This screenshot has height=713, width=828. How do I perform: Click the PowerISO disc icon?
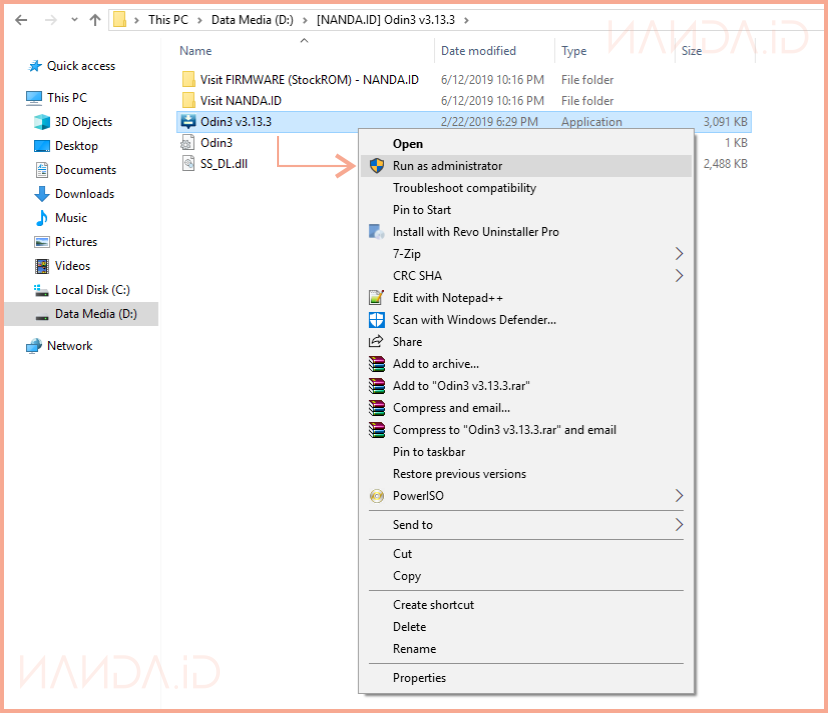(x=376, y=496)
